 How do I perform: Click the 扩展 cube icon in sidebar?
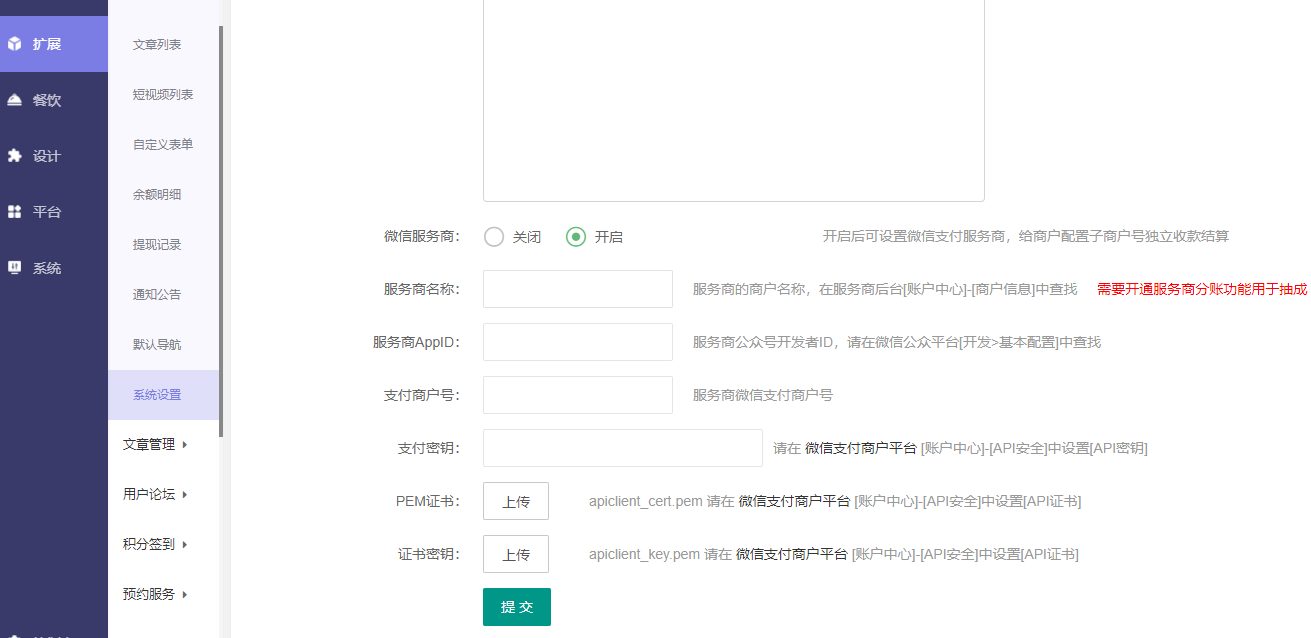point(15,44)
